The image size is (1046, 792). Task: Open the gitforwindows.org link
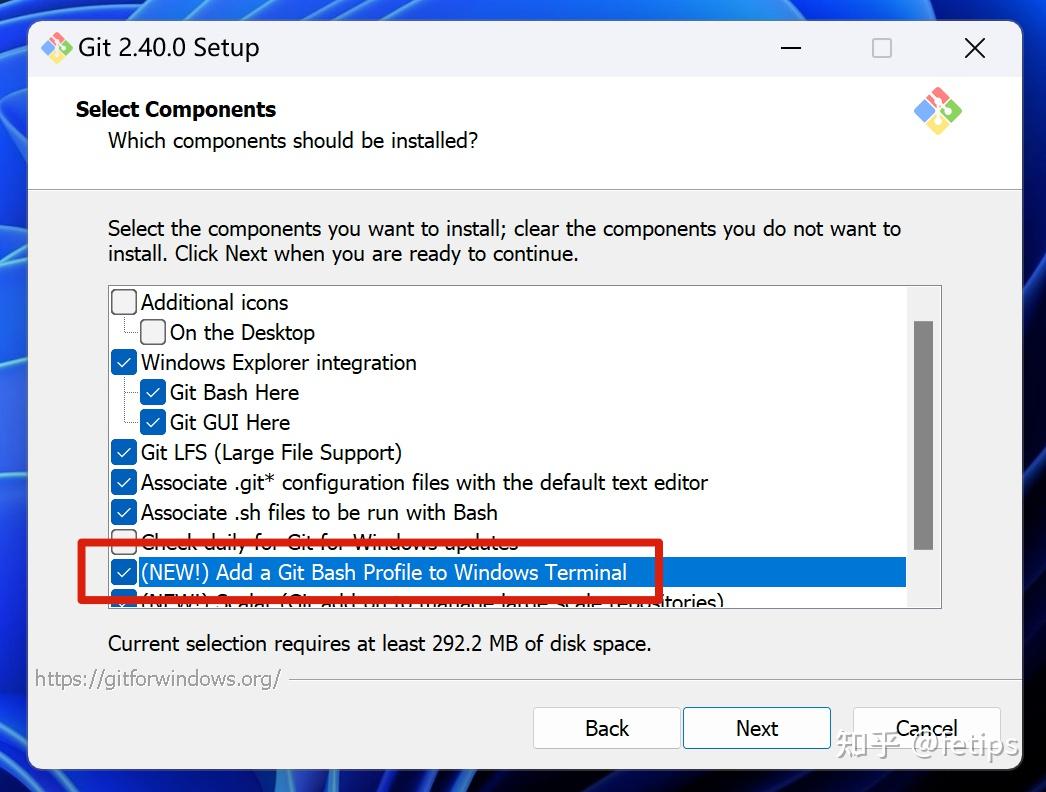tap(158, 679)
